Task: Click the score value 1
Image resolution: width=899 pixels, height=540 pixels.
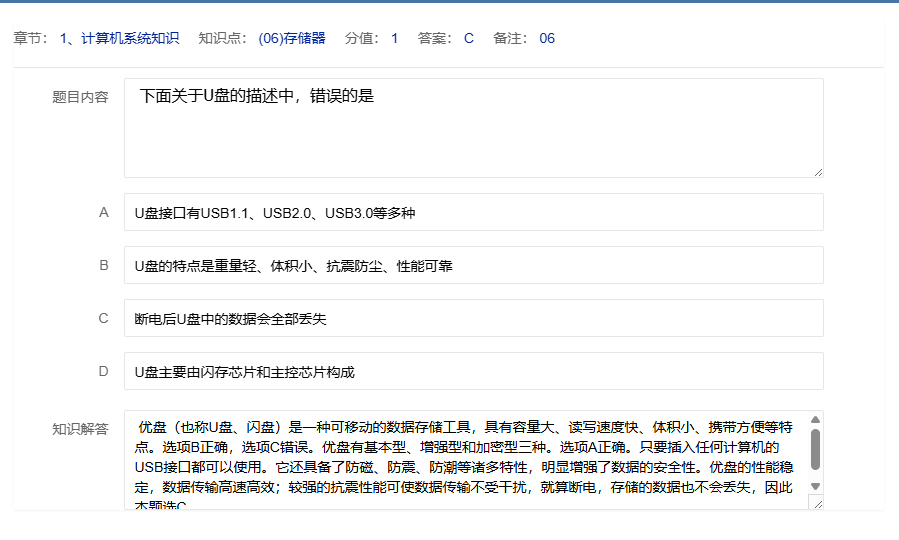Action: point(394,39)
